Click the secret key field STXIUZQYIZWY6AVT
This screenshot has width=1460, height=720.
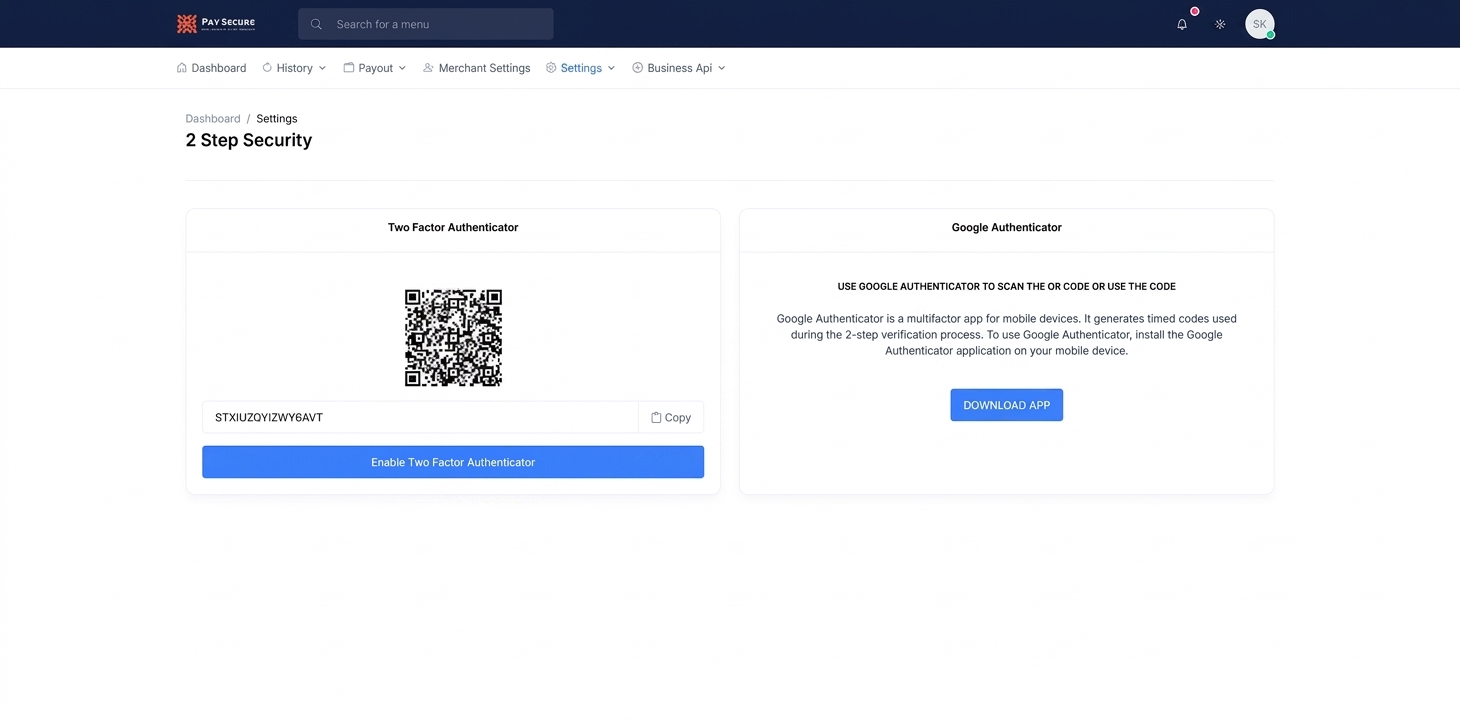point(420,418)
